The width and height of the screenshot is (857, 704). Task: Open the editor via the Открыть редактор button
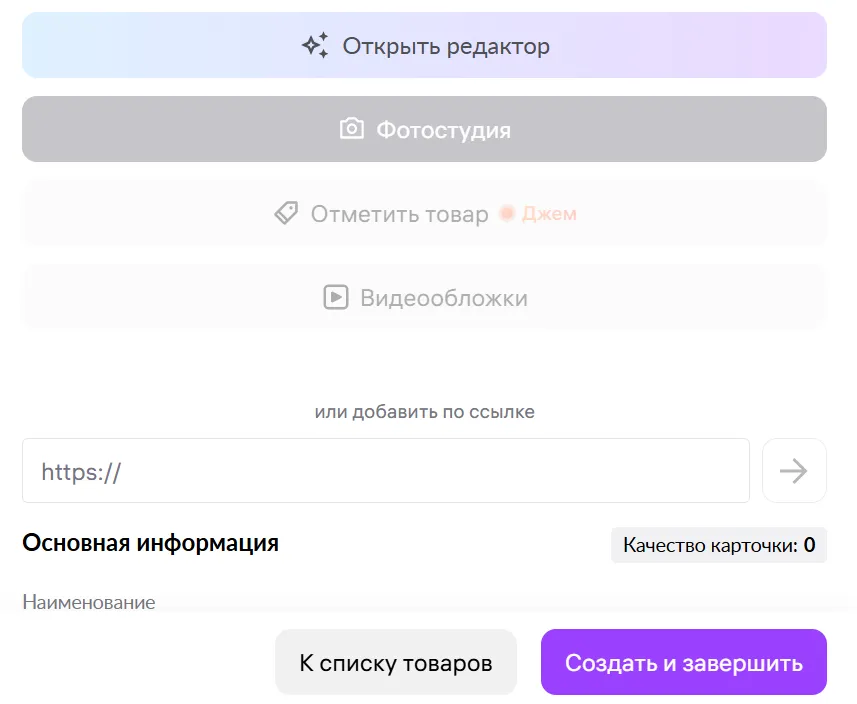(424, 46)
